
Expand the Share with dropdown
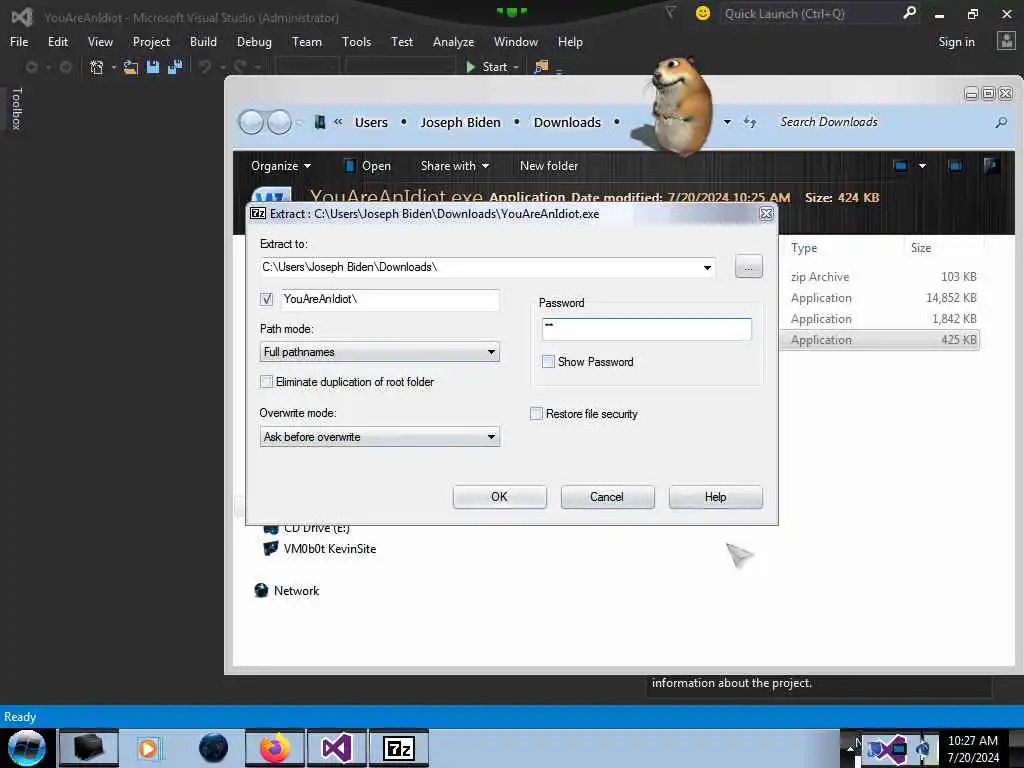click(x=455, y=166)
